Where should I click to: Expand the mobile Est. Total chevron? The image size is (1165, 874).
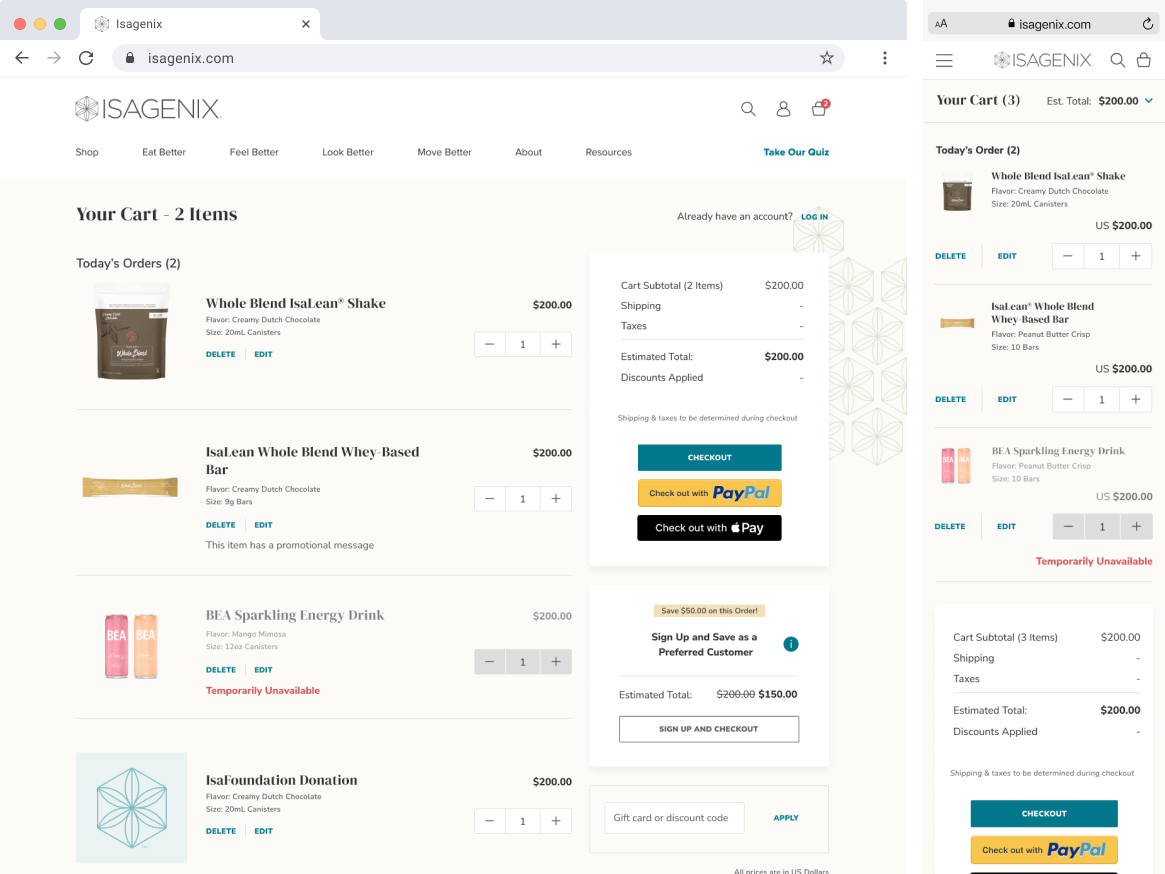pyautogui.click(x=1149, y=100)
